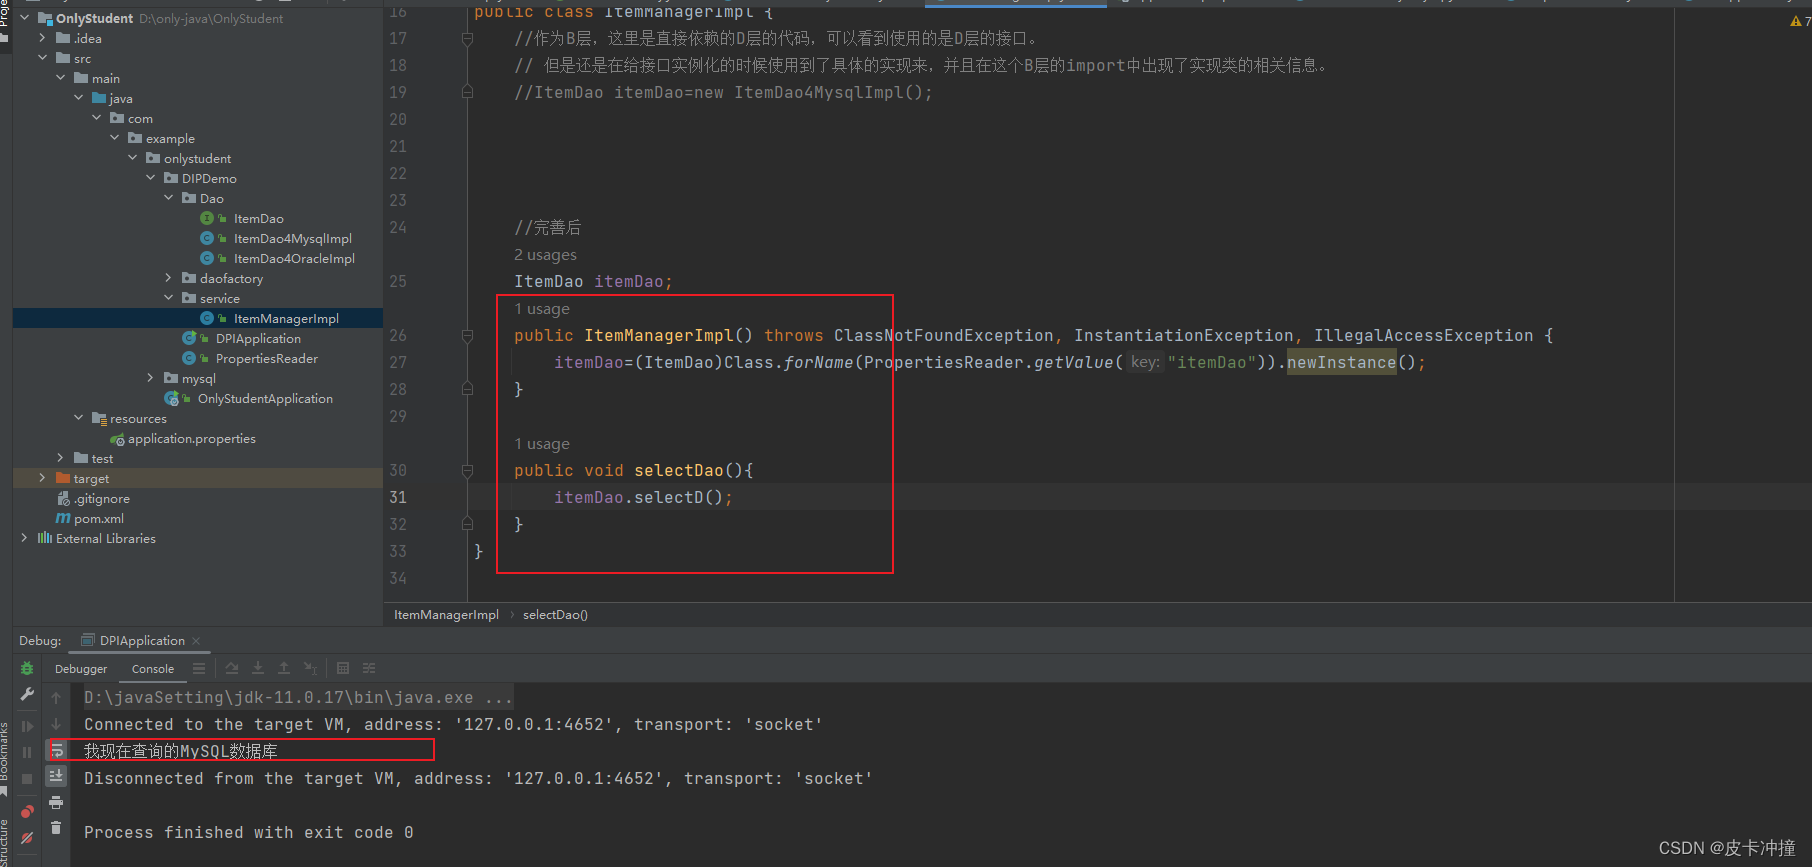Switch to the Console tab
The image size is (1812, 867).
pyautogui.click(x=153, y=669)
